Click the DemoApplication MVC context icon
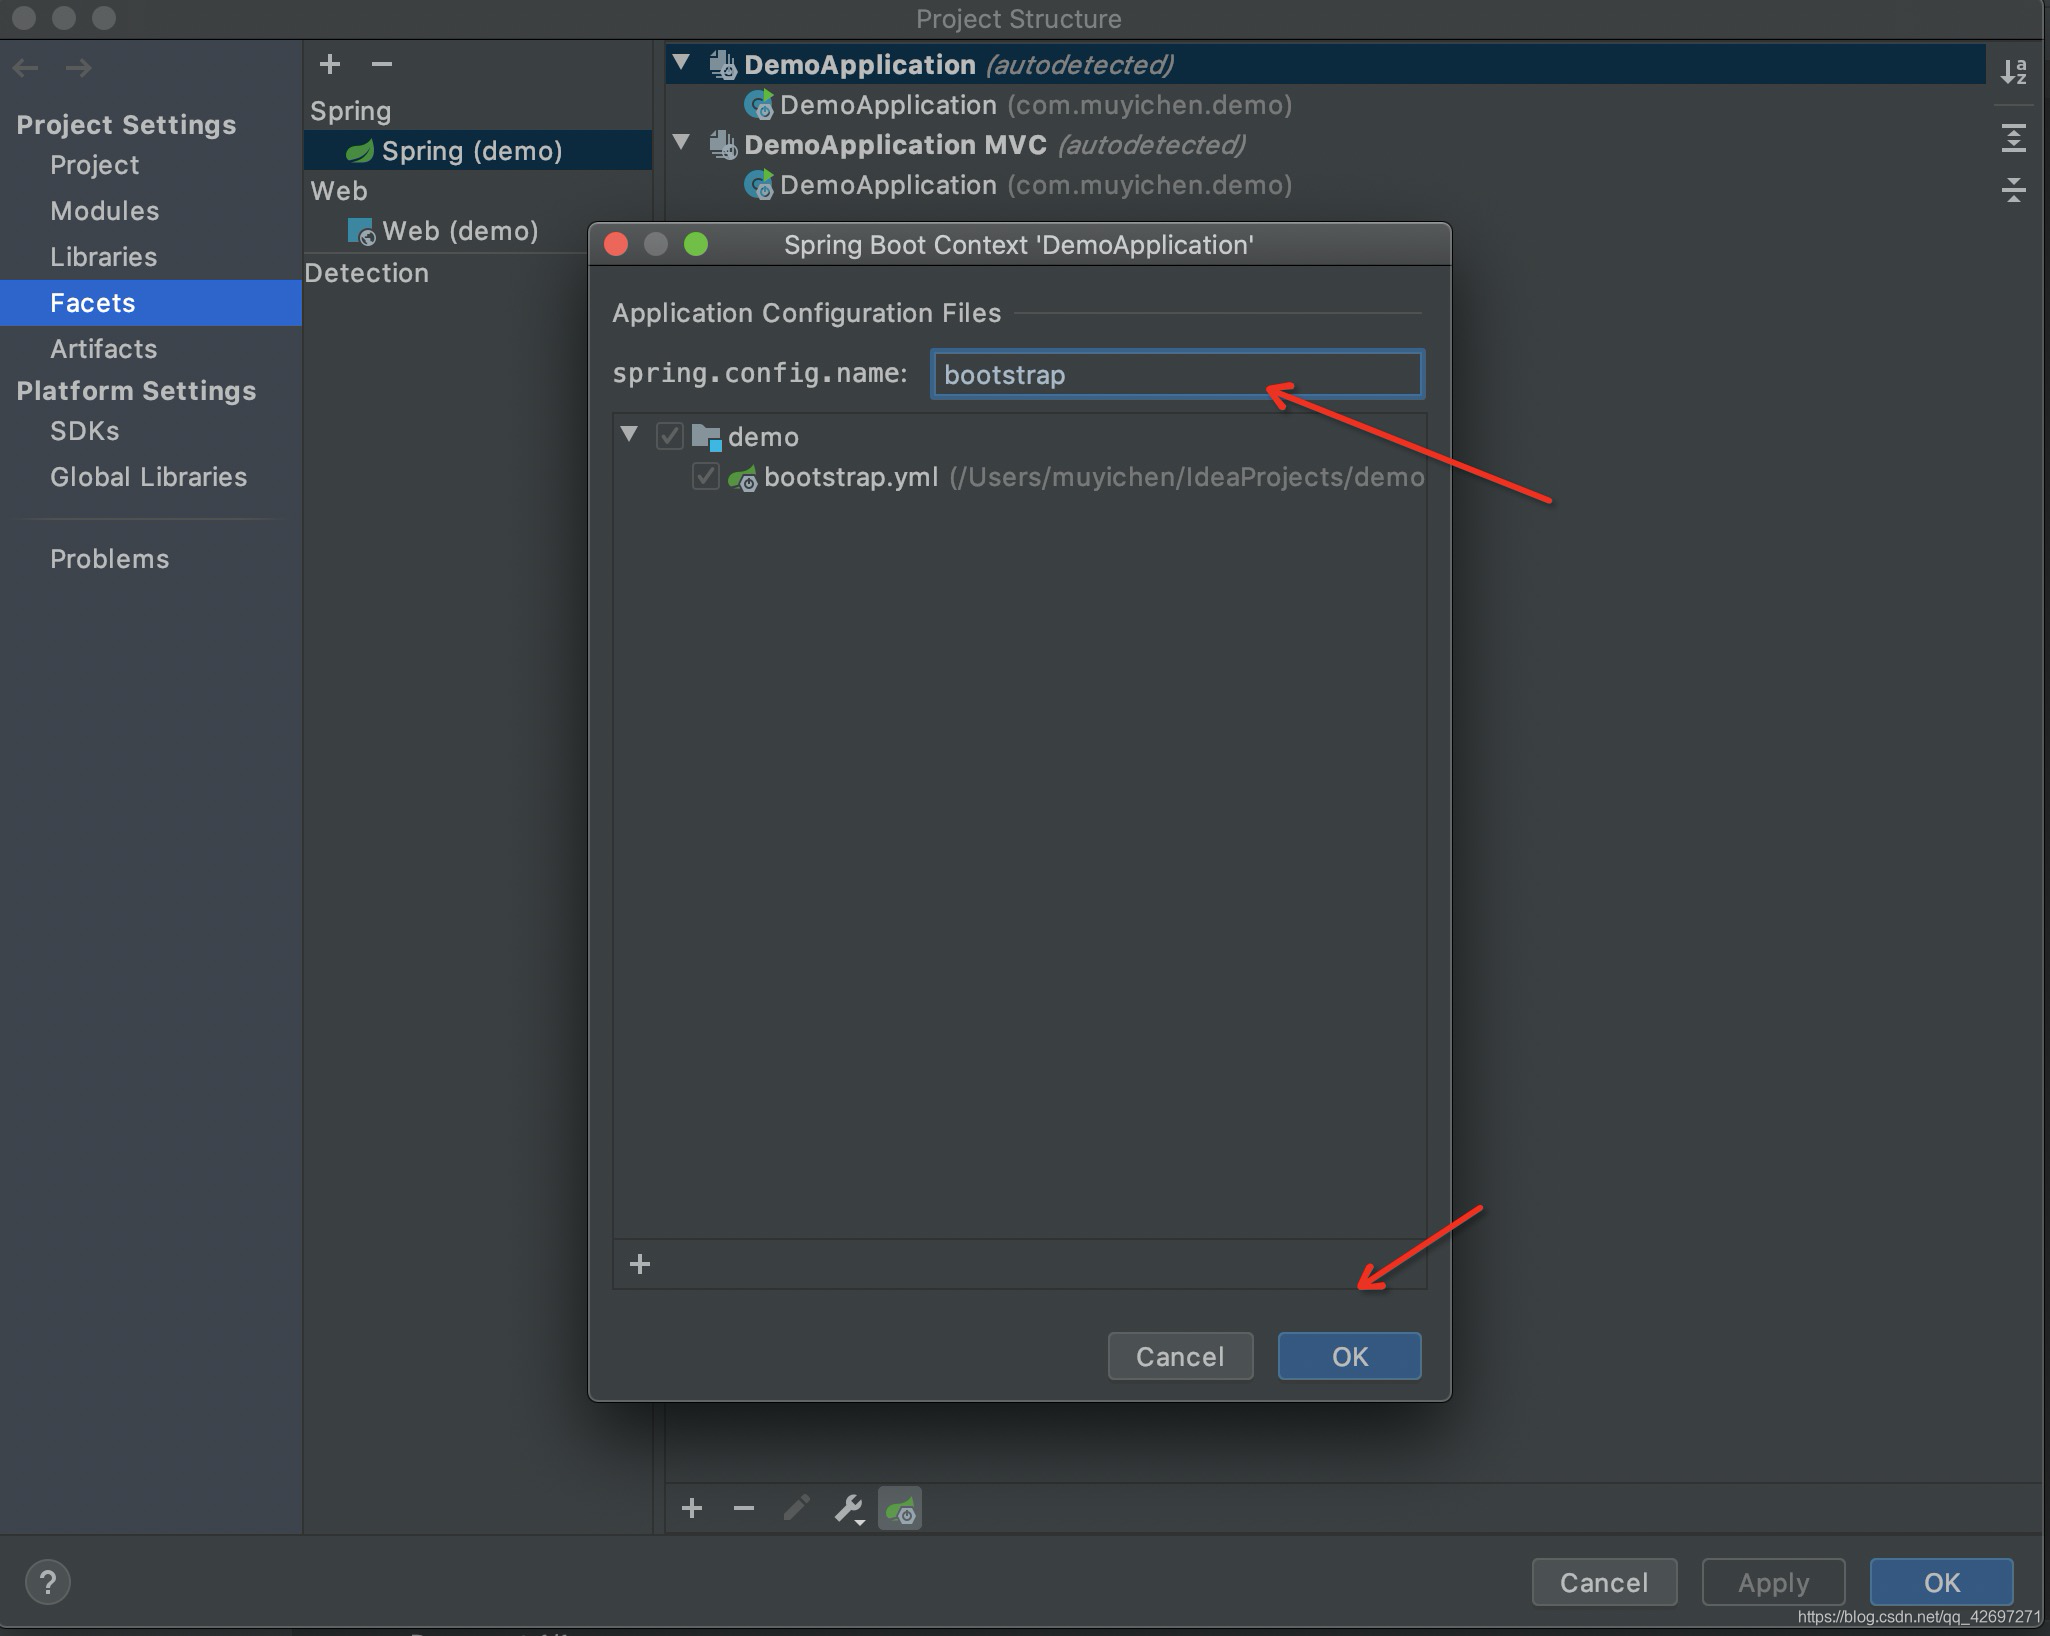2050x1636 pixels. click(x=723, y=145)
